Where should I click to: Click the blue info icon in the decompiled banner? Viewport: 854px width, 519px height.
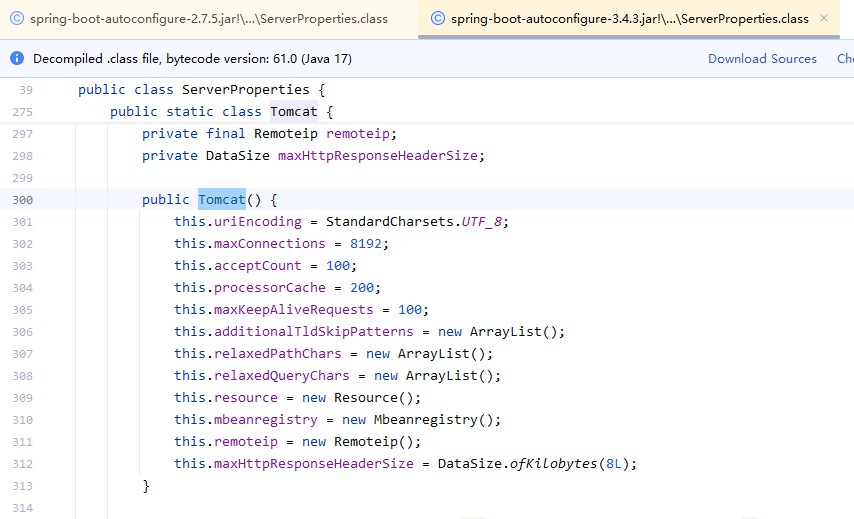pyautogui.click(x=17, y=58)
